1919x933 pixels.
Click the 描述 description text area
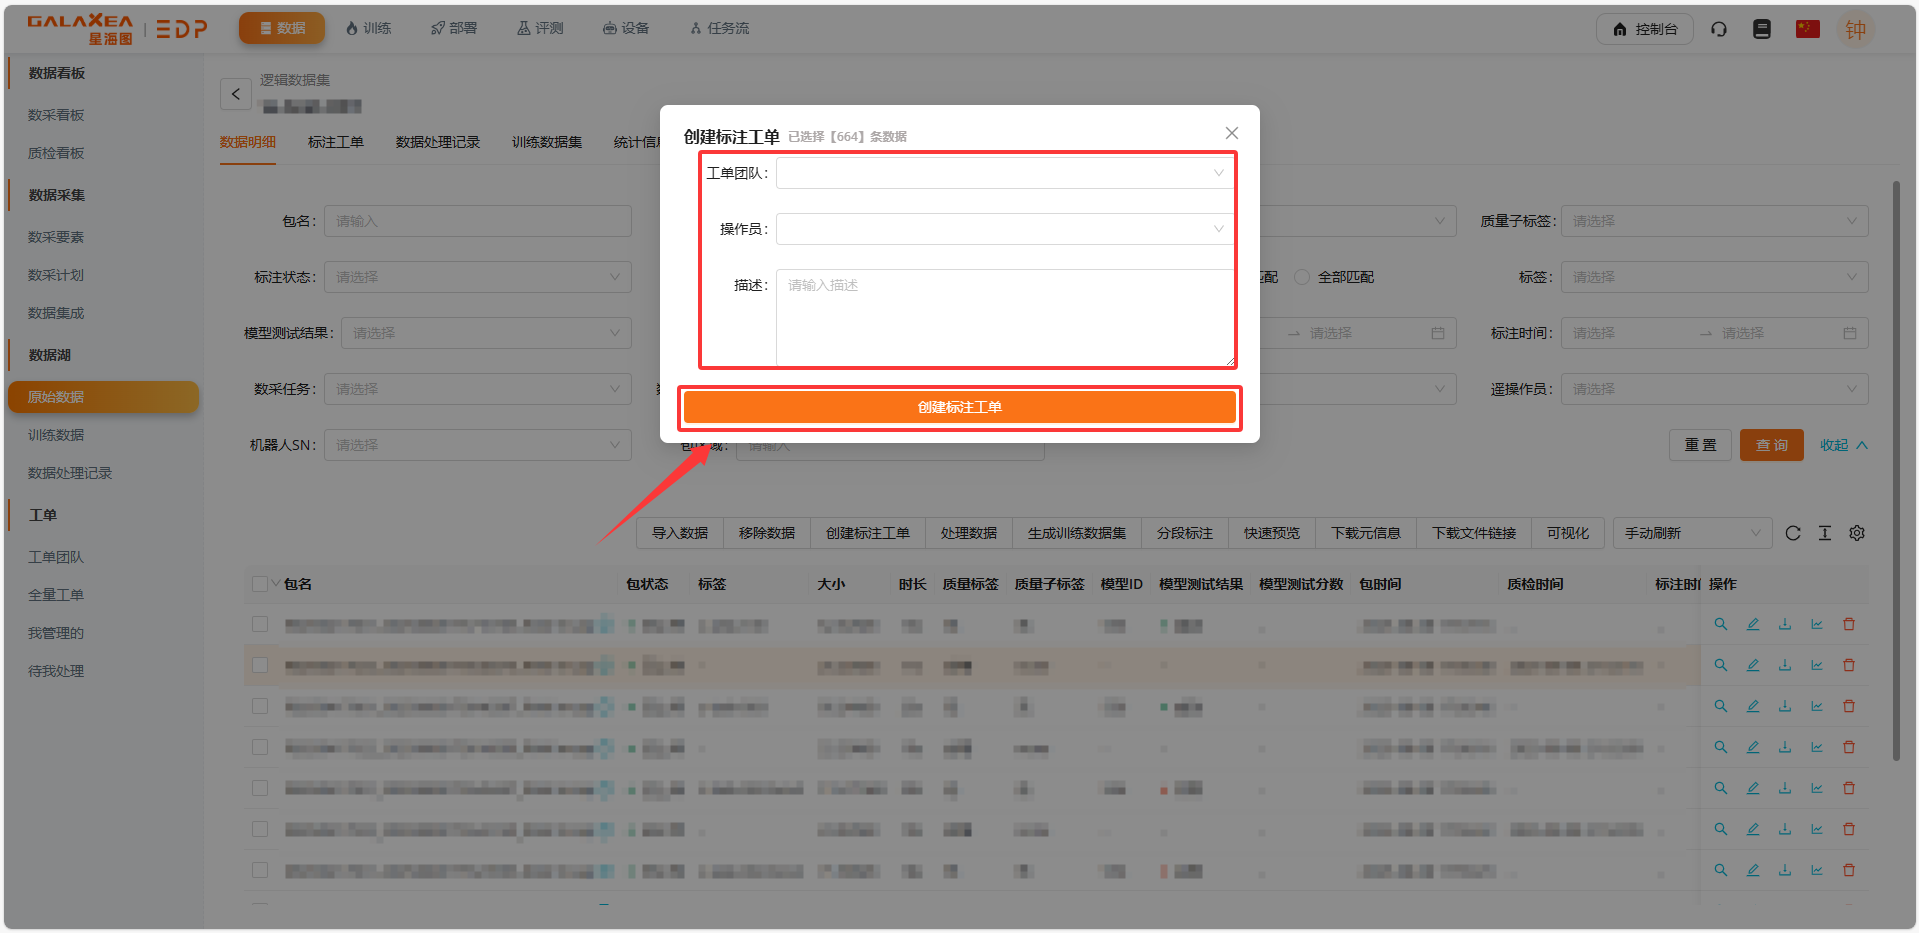[x=1005, y=317]
